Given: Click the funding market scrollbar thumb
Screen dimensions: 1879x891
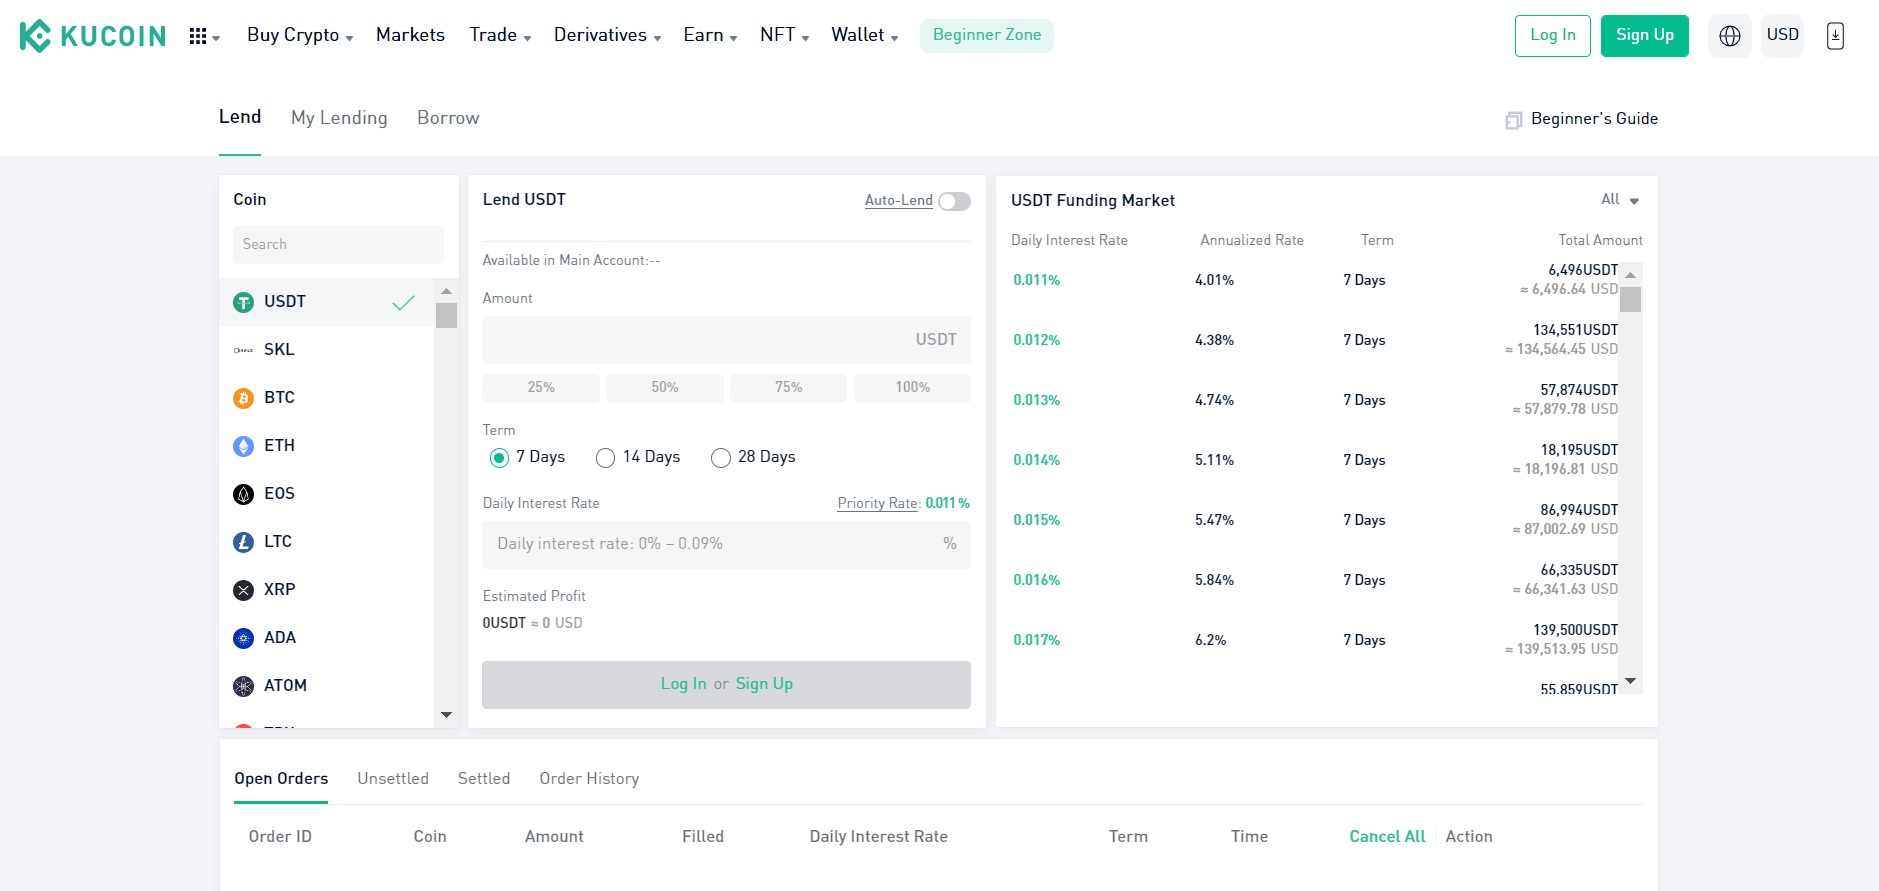Looking at the screenshot, I should [x=1630, y=300].
